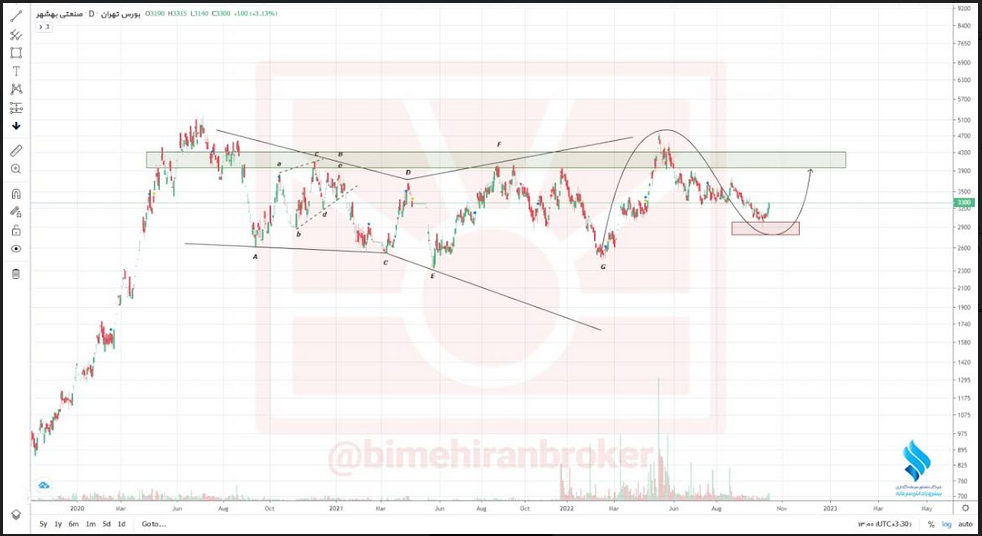Enable auto scale on price axis
This screenshot has width=982, height=536.
pos(965,524)
